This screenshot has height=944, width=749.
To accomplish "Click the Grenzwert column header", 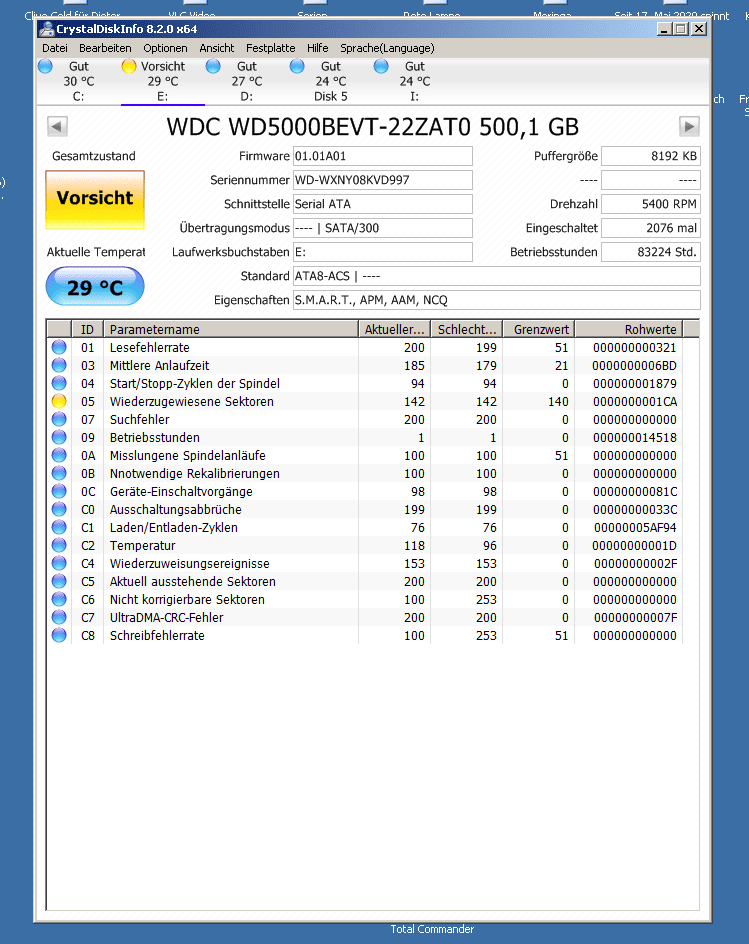I will (x=539, y=329).
